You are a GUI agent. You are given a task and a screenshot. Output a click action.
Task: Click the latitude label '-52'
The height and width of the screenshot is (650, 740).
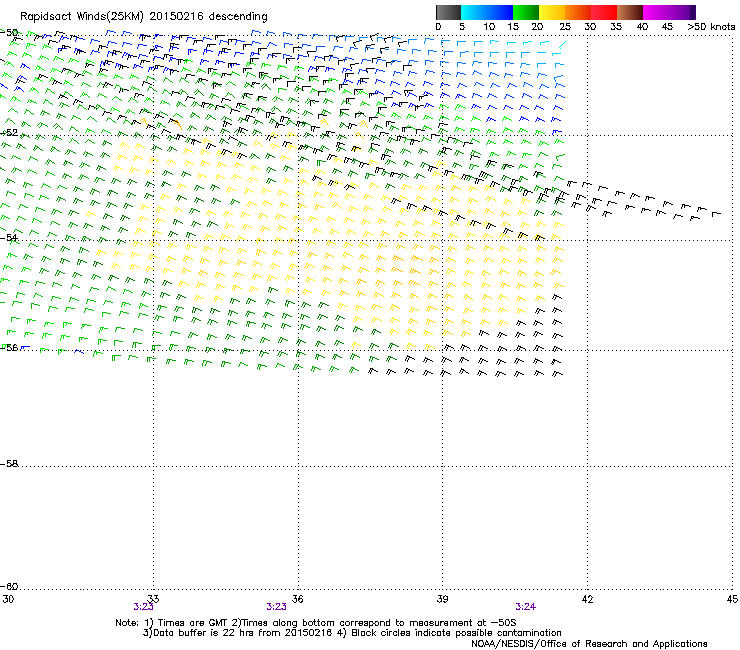(9, 133)
